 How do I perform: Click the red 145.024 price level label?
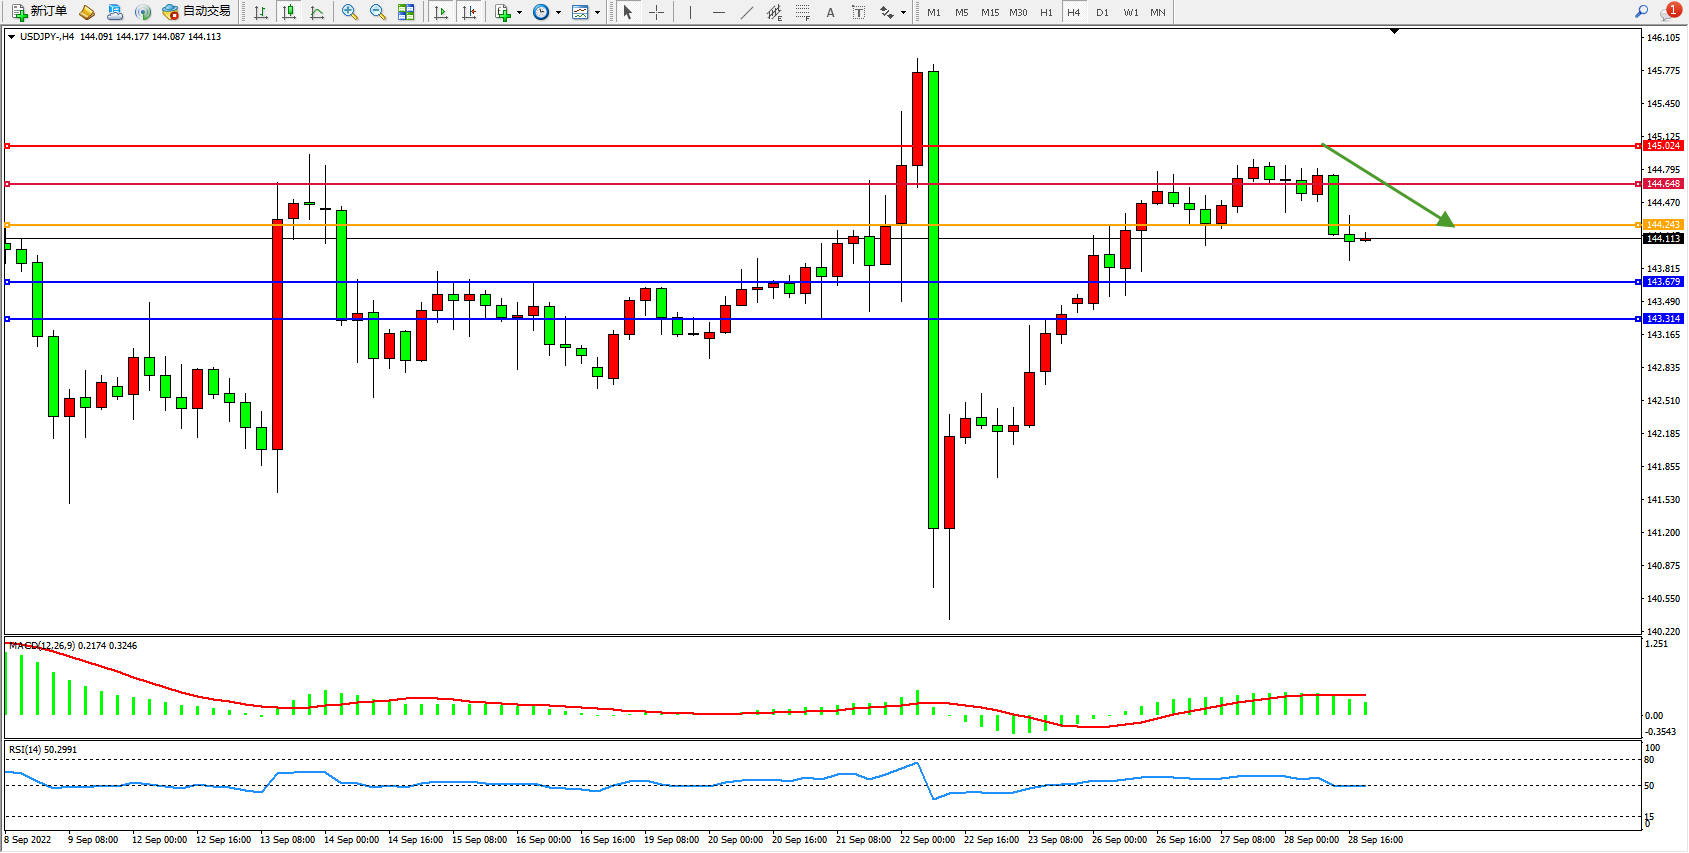click(1663, 146)
